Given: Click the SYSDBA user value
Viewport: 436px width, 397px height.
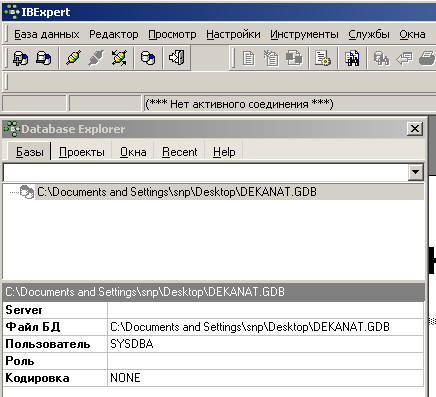Looking at the screenshot, I should click(x=132, y=344).
